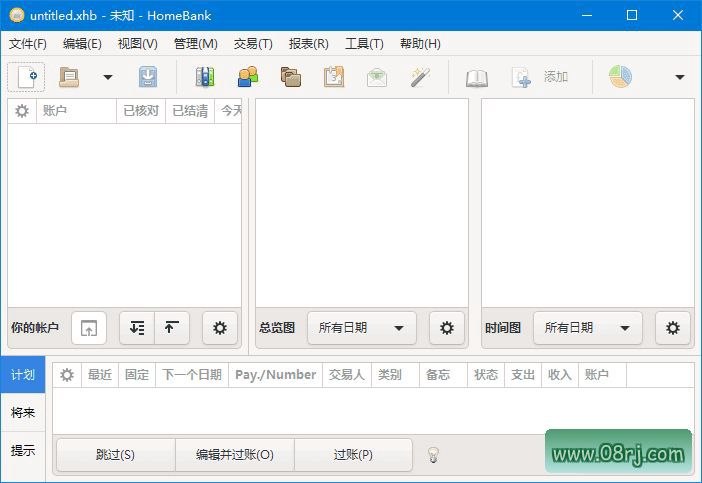This screenshot has height=483, width=702.
Task: Open 工具(T) menu
Action: coord(364,43)
